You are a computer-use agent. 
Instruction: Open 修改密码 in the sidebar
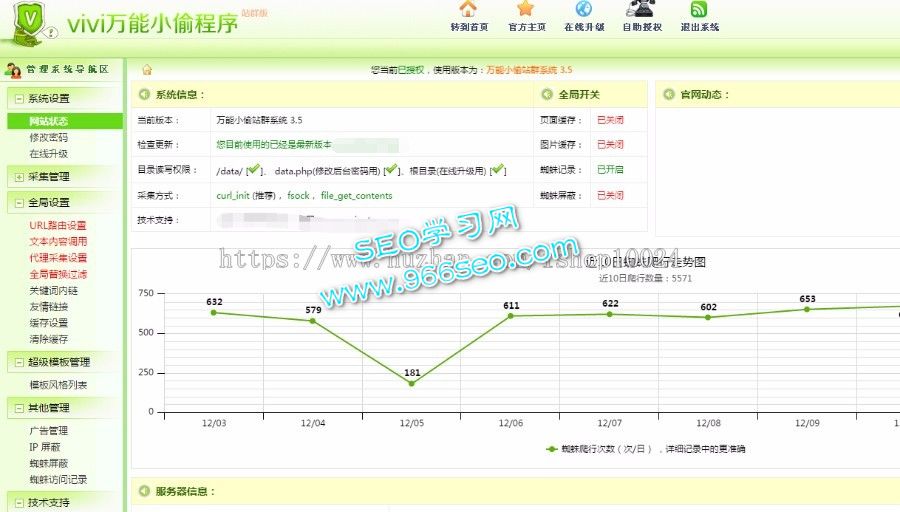(49, 138)
